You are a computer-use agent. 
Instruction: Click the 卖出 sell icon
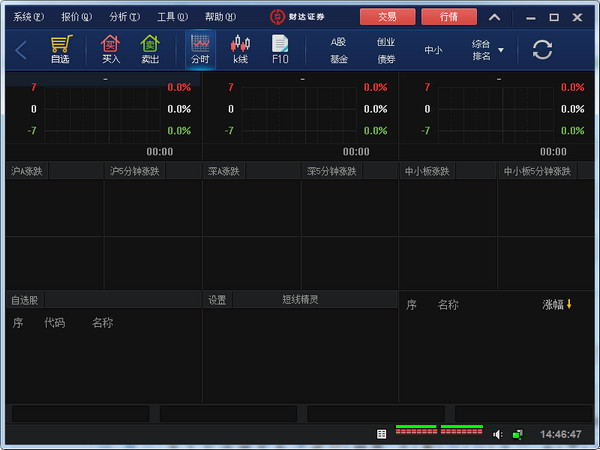point(150,50)
